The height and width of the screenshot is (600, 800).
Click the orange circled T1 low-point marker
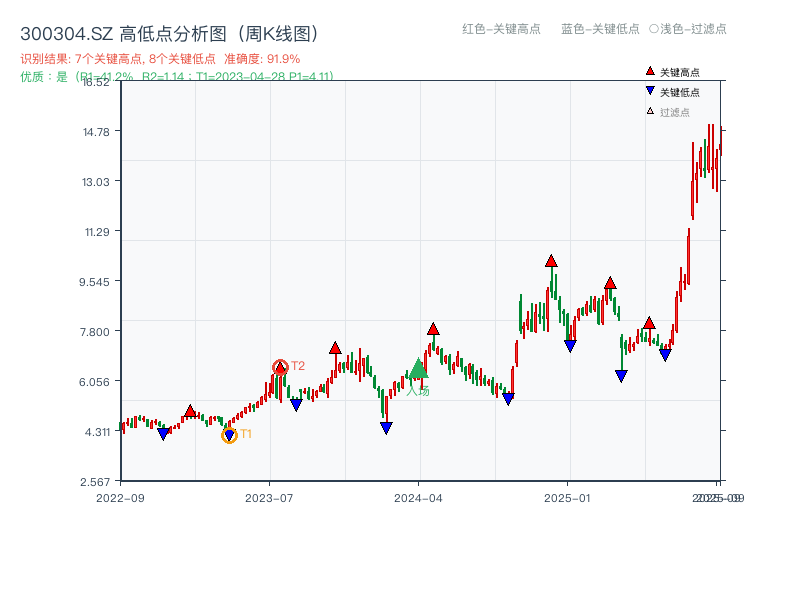[230, 435]
